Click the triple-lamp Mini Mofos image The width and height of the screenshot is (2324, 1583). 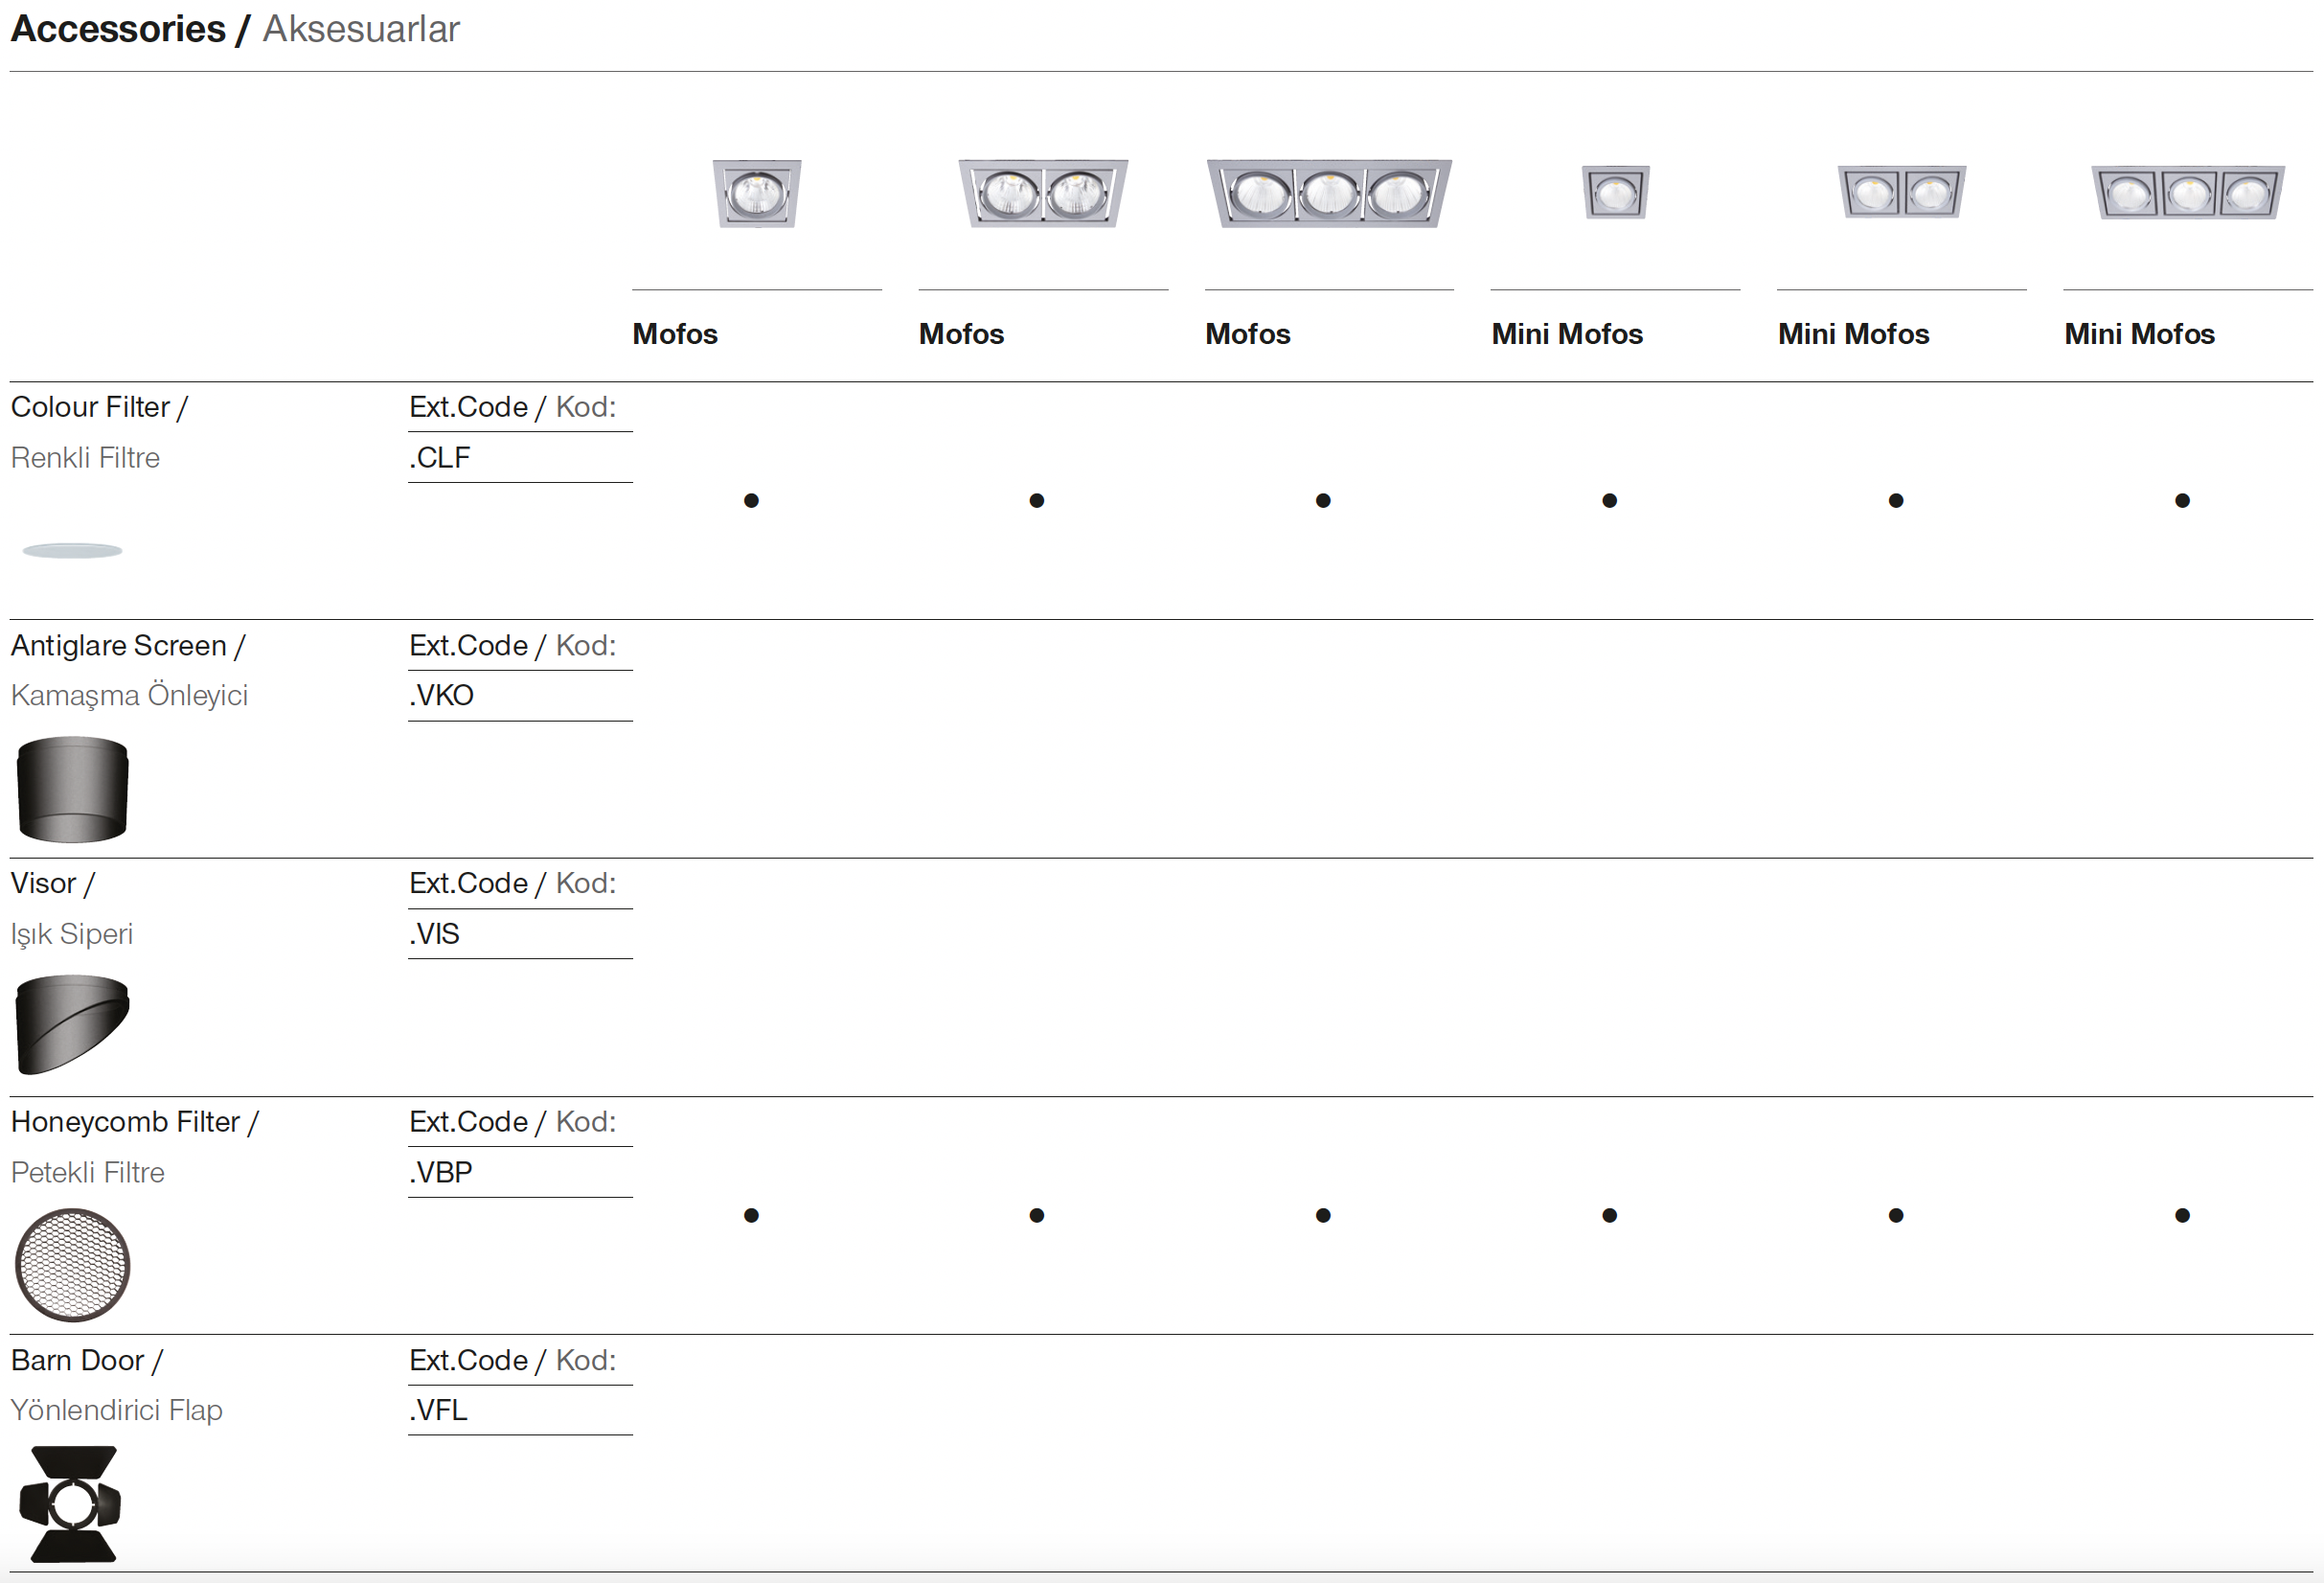tap(2187, 192)
